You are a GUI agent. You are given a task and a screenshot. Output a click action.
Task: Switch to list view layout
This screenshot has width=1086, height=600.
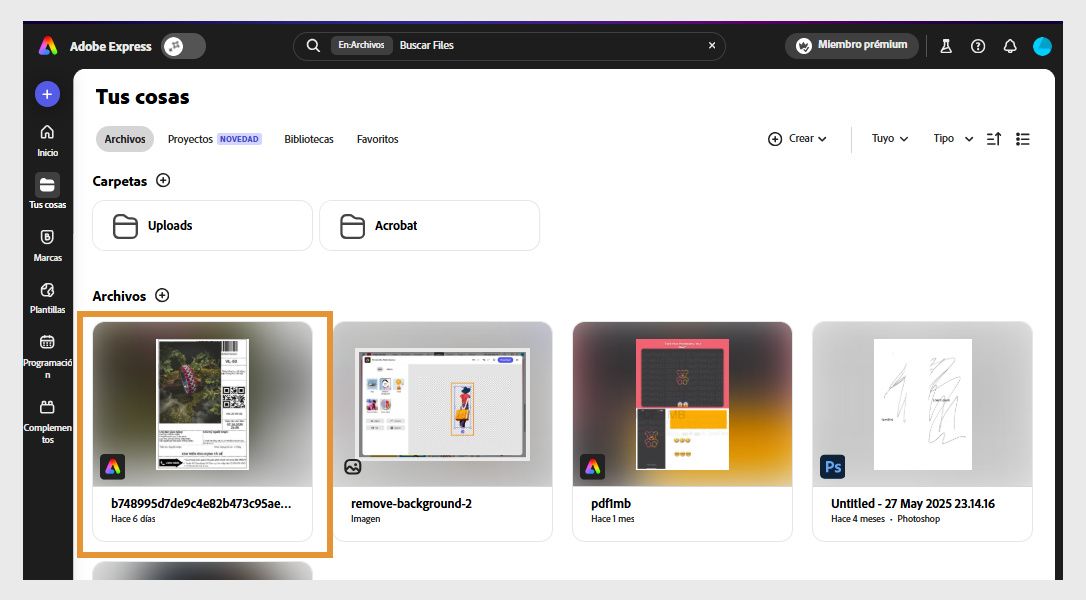pyautogui.click(x=1023, y=138)
